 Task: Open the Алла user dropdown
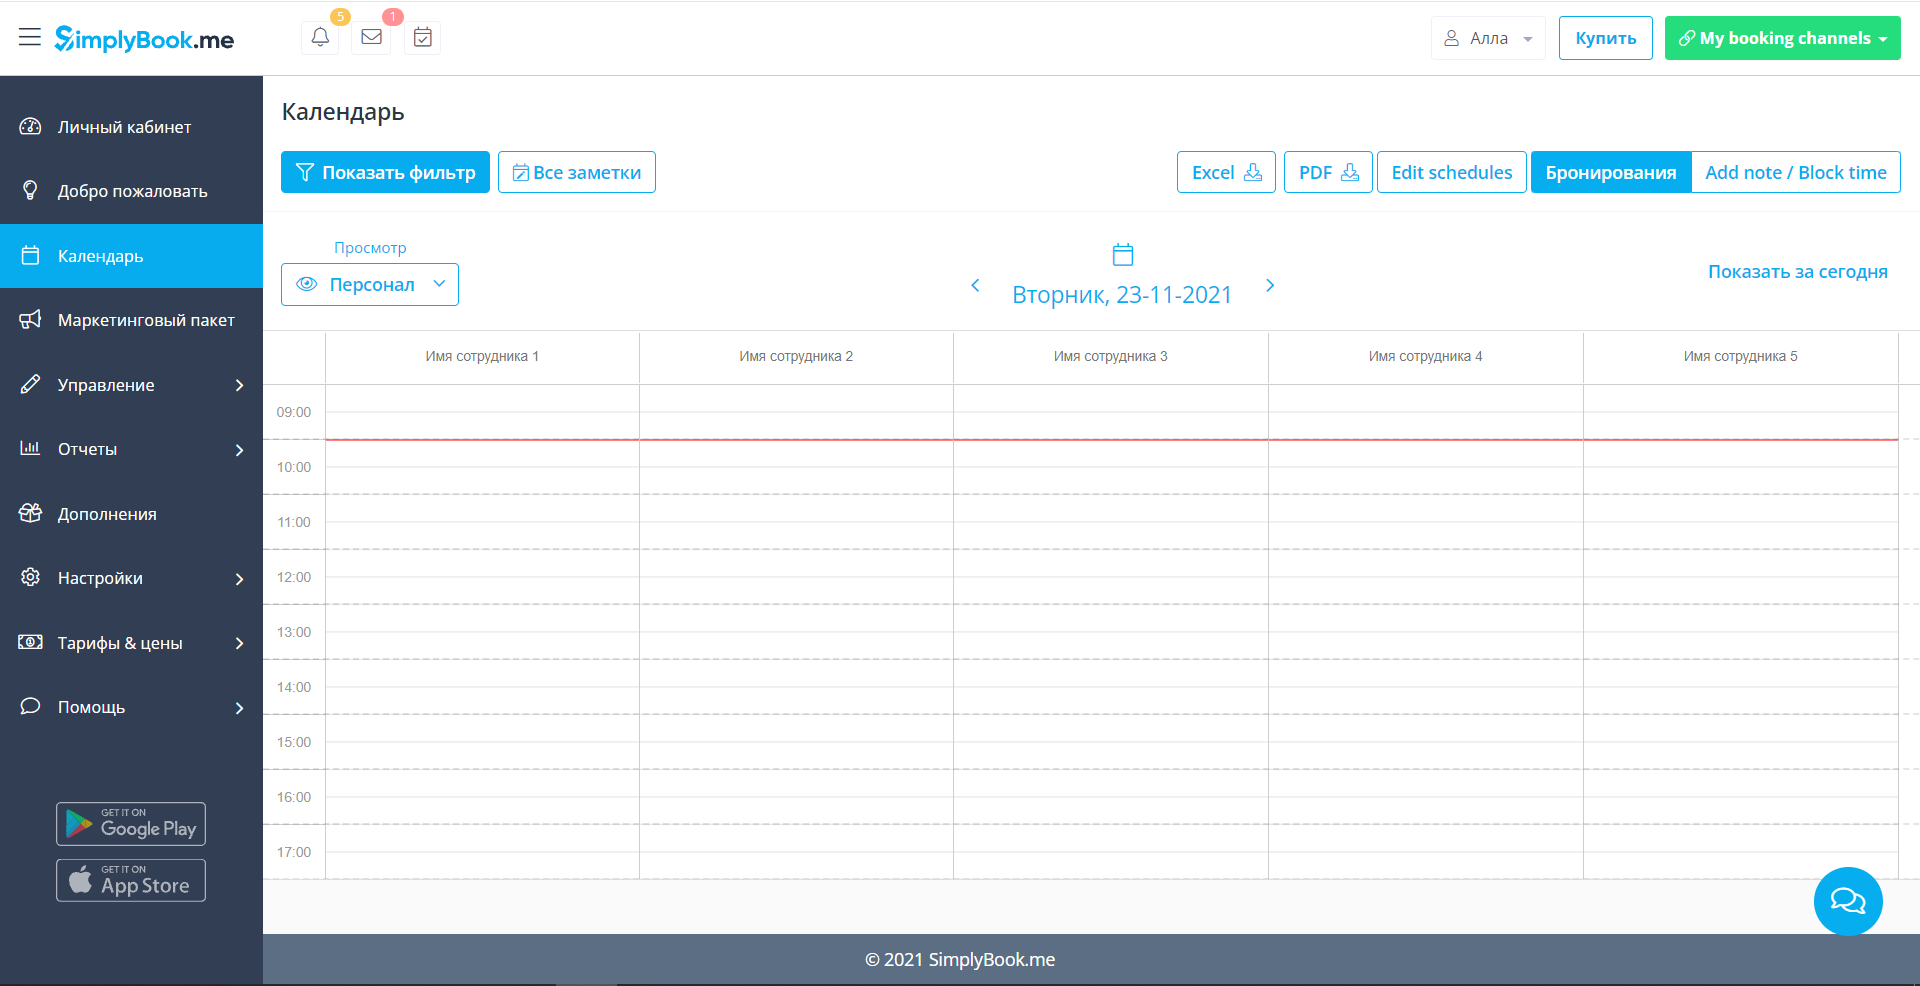1488,38
